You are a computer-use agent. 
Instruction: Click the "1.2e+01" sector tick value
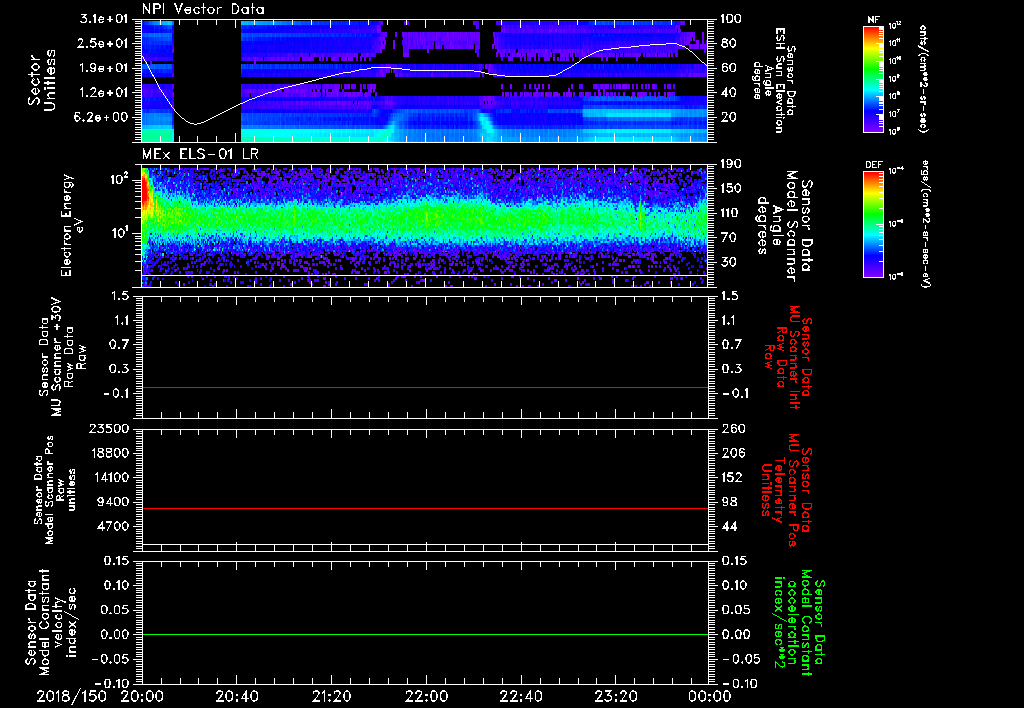(104, 93)
